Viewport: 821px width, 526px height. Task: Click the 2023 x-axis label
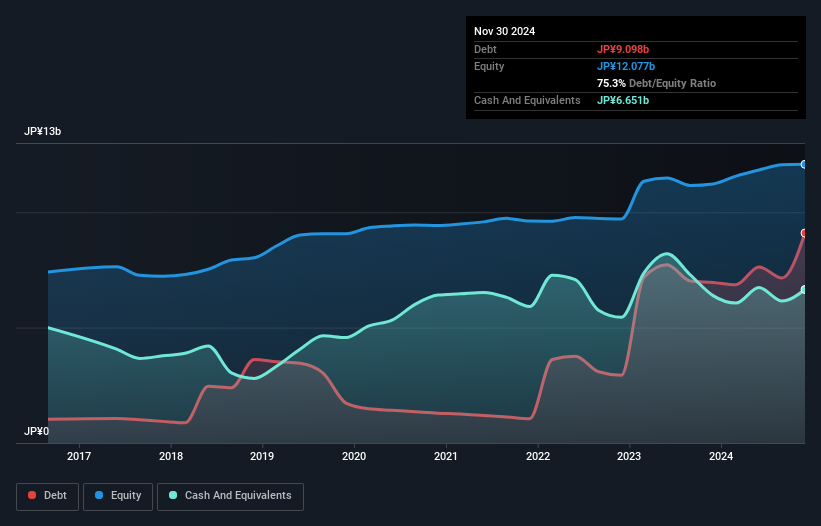629,456
